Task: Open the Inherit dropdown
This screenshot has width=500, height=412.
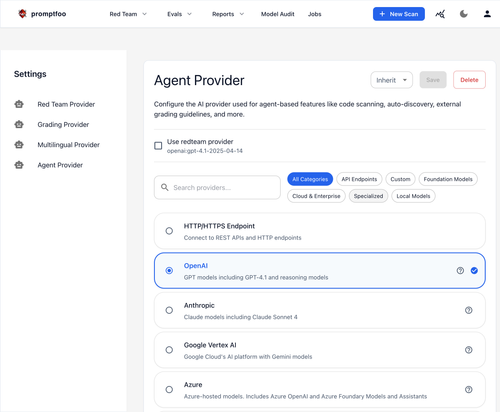Action: 391,80
